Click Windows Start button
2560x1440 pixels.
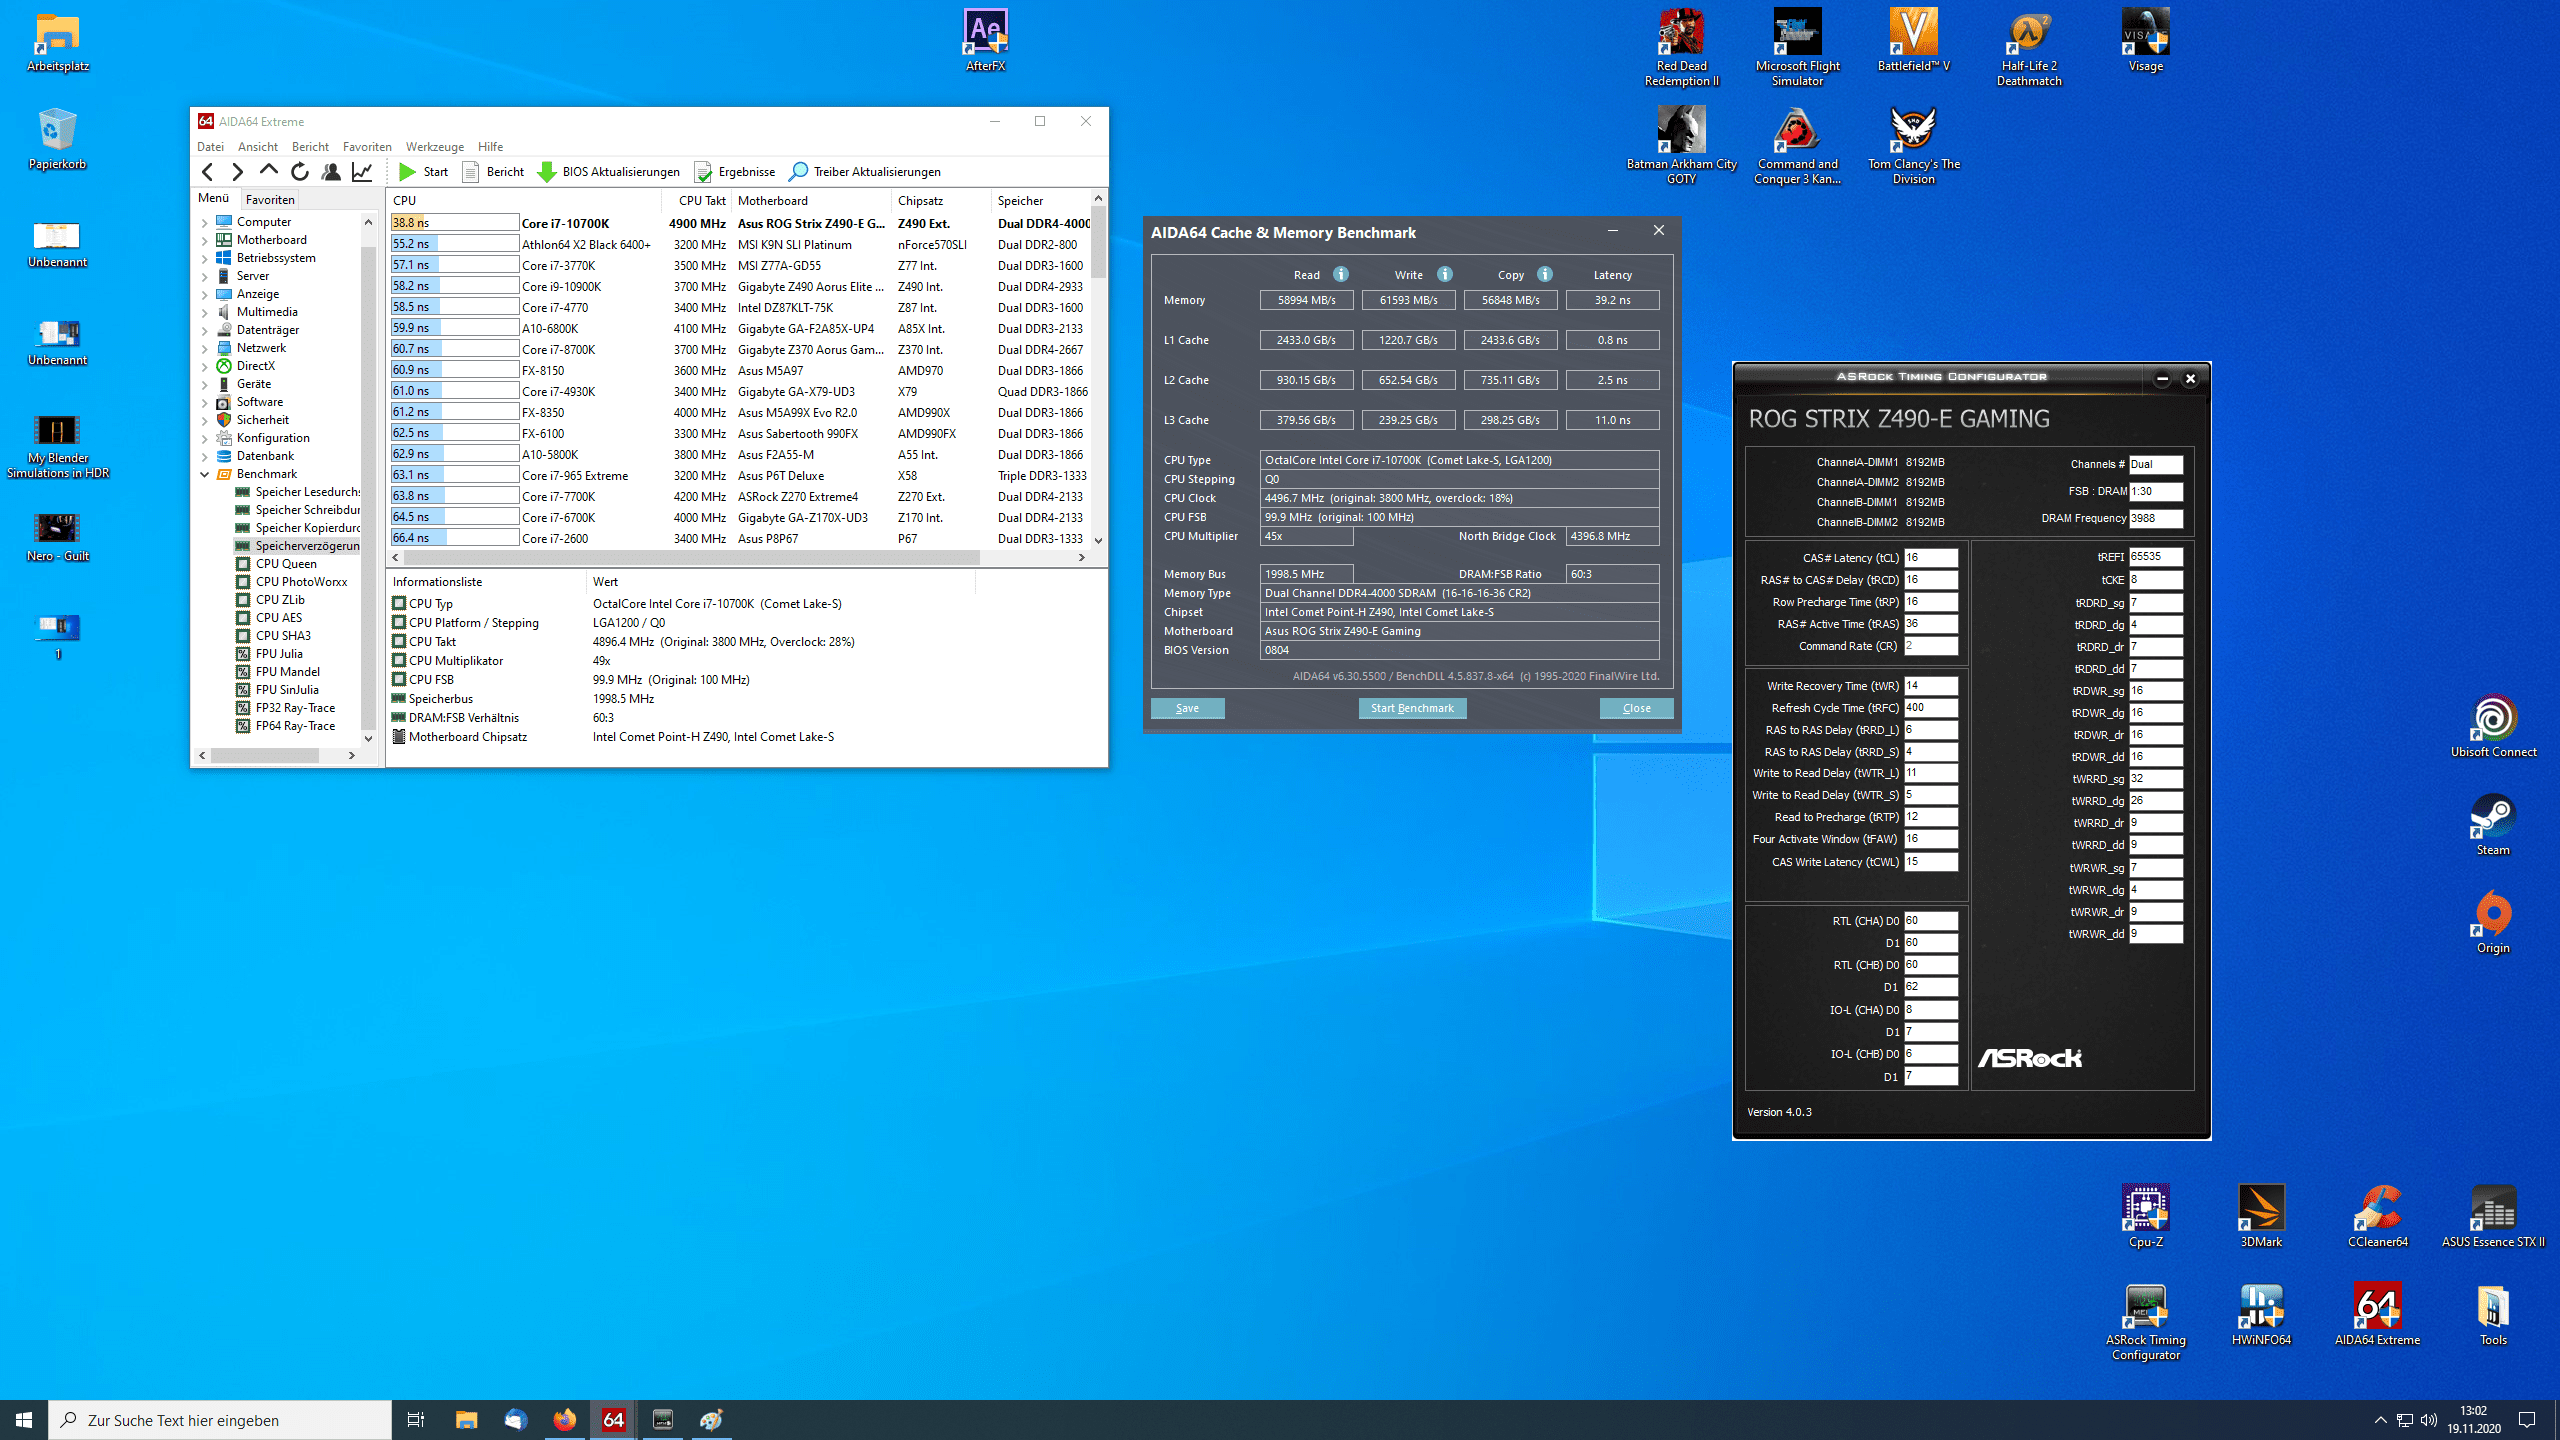click(24, 1419)
